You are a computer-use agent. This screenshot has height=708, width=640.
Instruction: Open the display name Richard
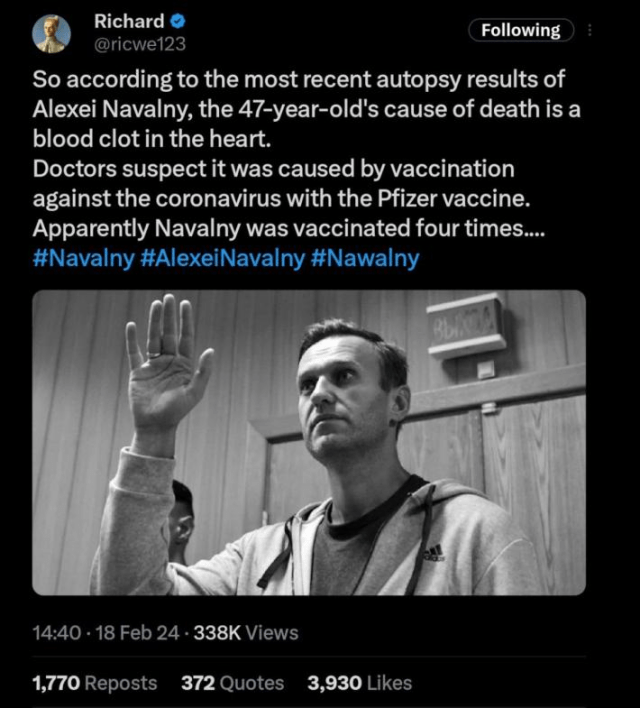pyautogui.click(x=129, y=21)
